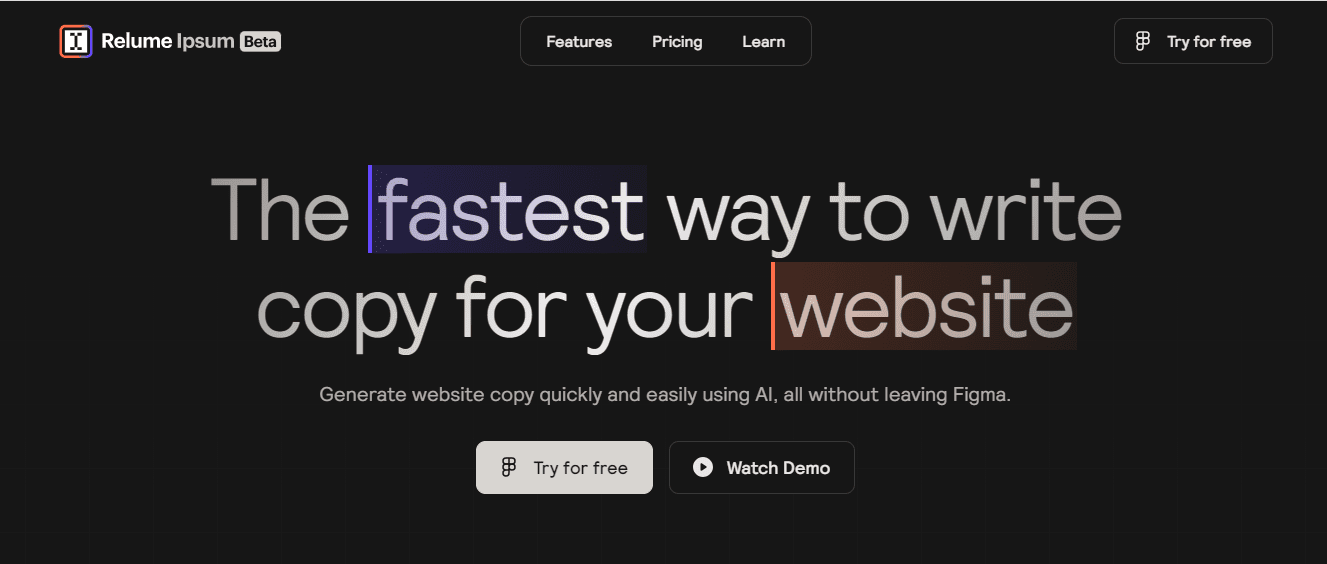Click the Beta badge next to logo
The image size is (1327, 564).
pyautogui.click(x=260, y=41)
